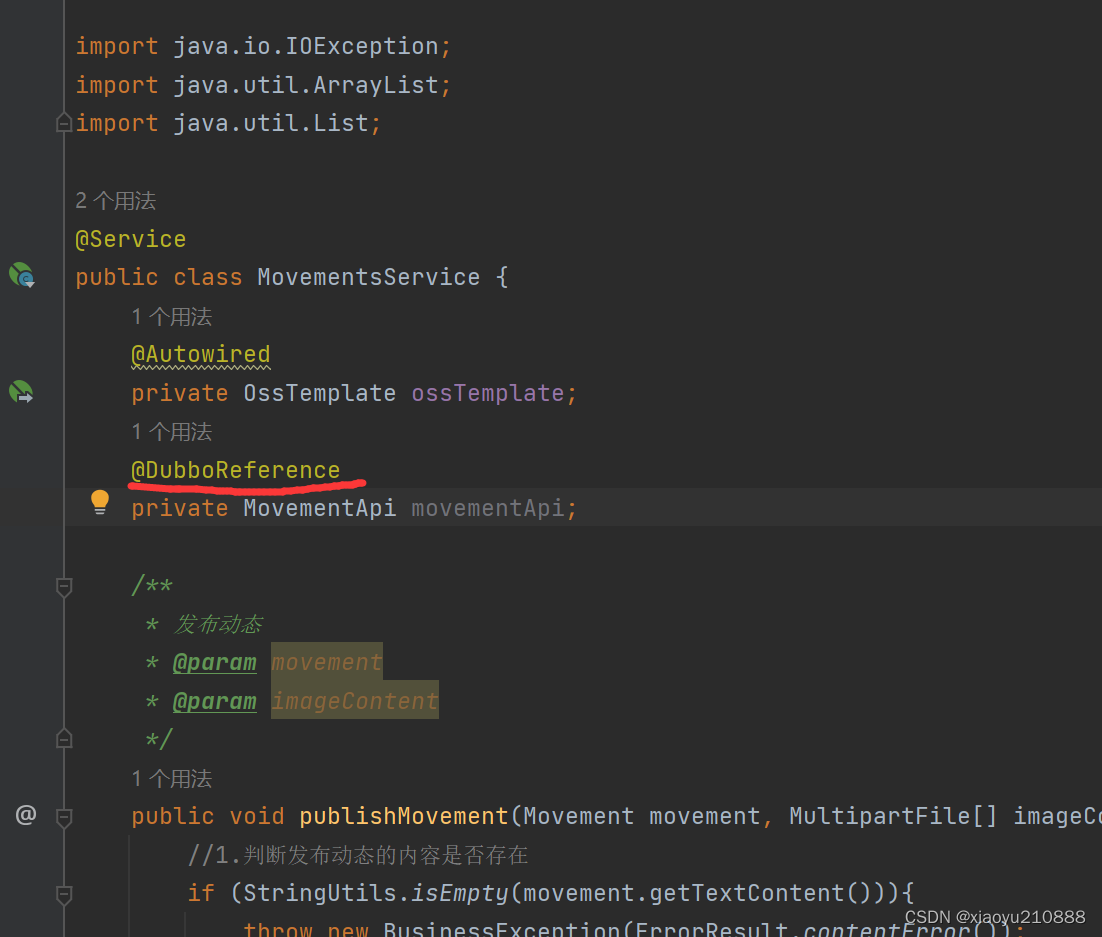Viewport: 1102px width, 937px height.
Task: Collapse the Javadoc comment block fold control
Action: 63,738
